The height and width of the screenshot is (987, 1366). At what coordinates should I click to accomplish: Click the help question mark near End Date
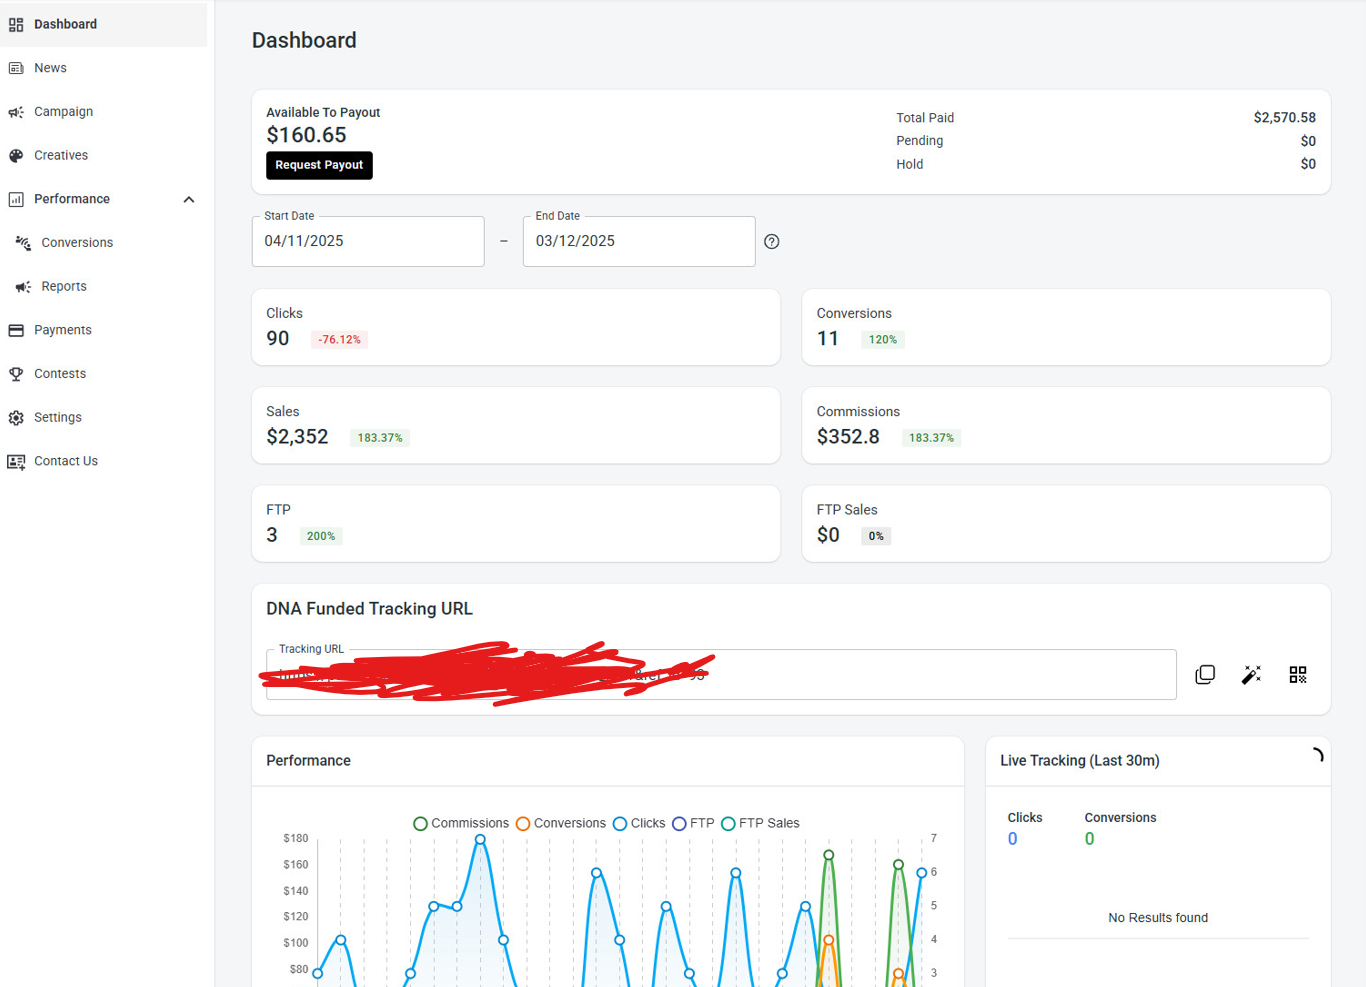[x=772, y=242]
